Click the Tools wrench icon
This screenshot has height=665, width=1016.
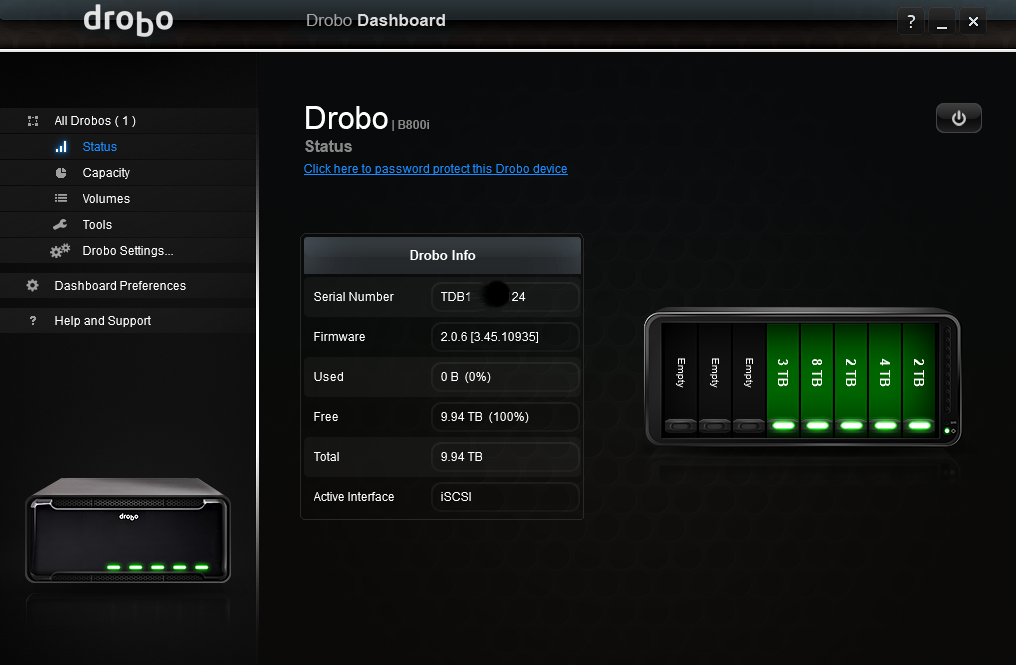point(60,224)
